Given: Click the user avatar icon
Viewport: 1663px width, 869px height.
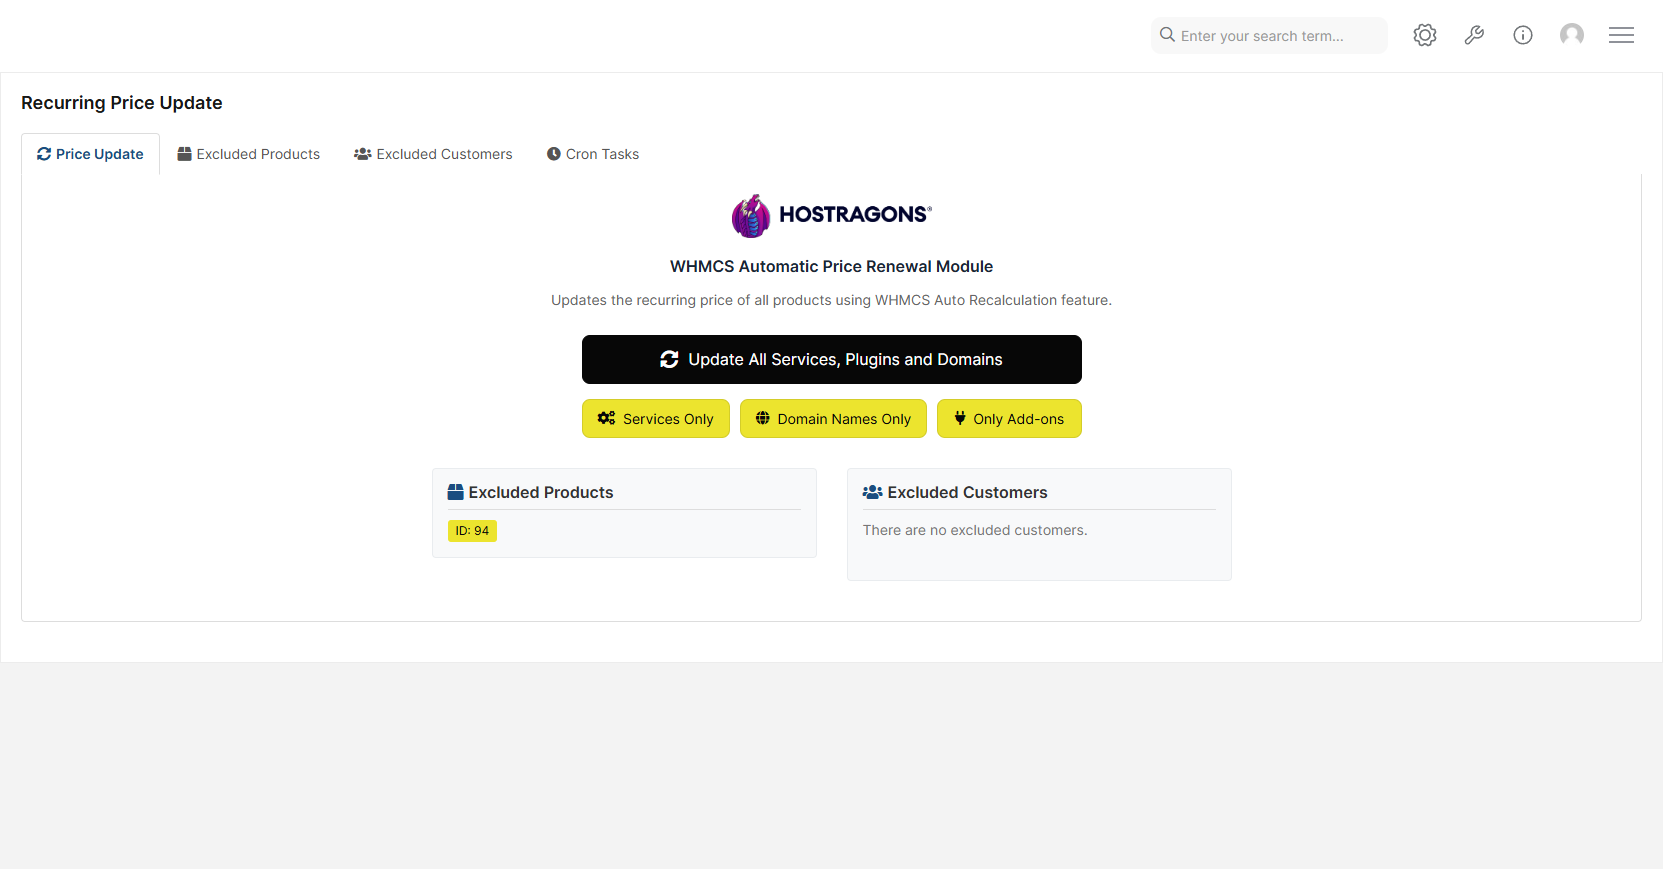Looking at the screenshot, I should point(1572,35).
